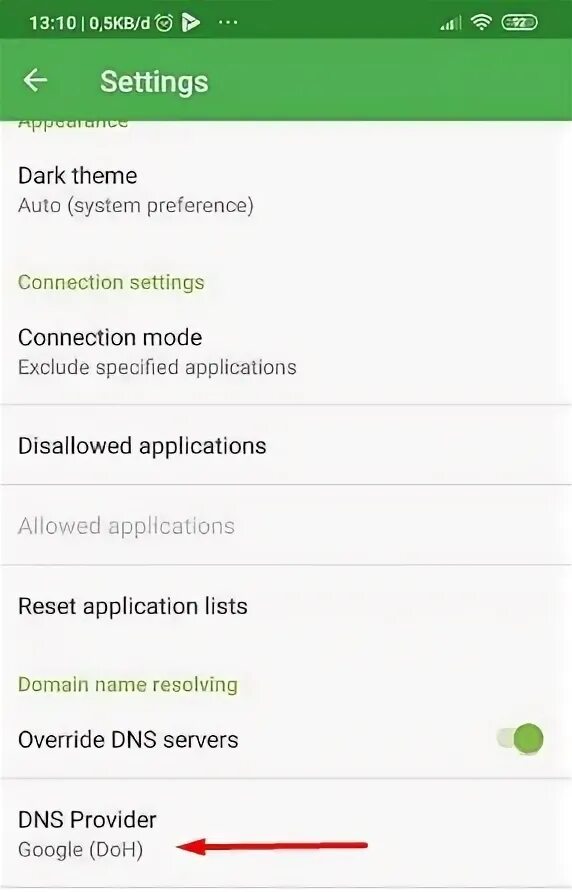Tap the Settings title text
Image resolution: width=572 pixels, height=892 pixels.
pyautogui.click(x=154, y=81)
